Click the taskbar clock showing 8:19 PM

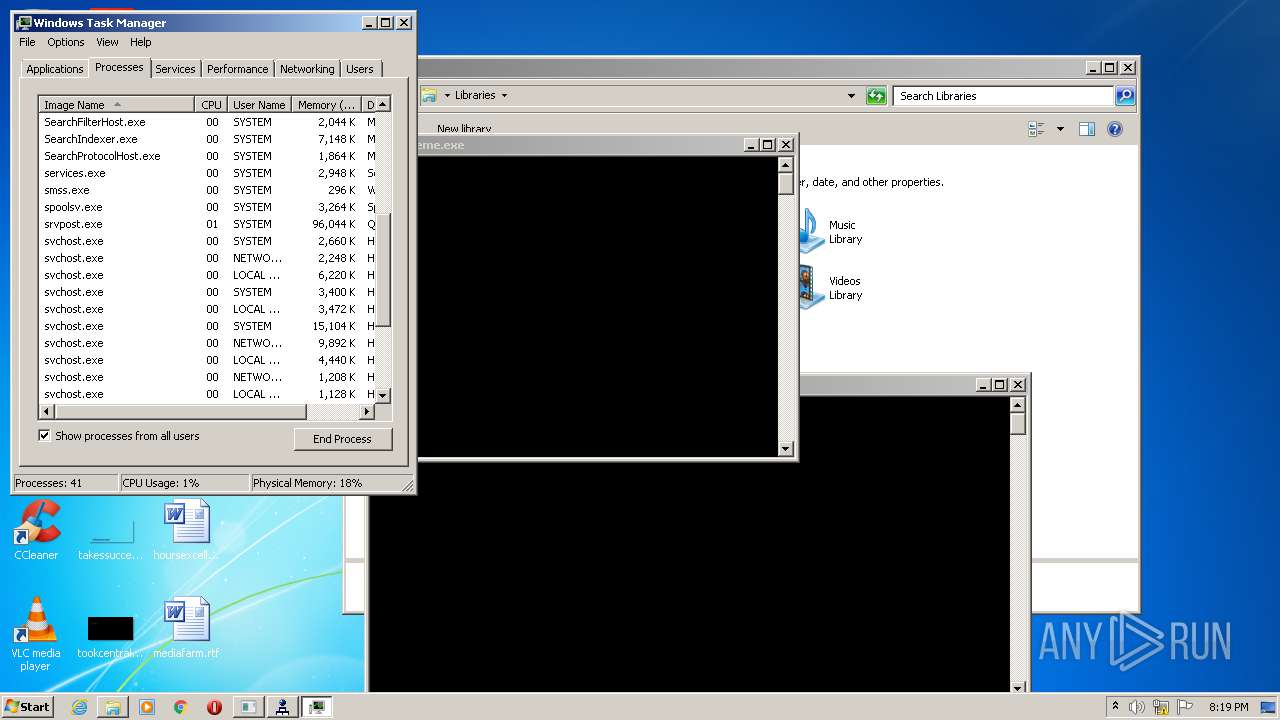[x=1228, y=707]
